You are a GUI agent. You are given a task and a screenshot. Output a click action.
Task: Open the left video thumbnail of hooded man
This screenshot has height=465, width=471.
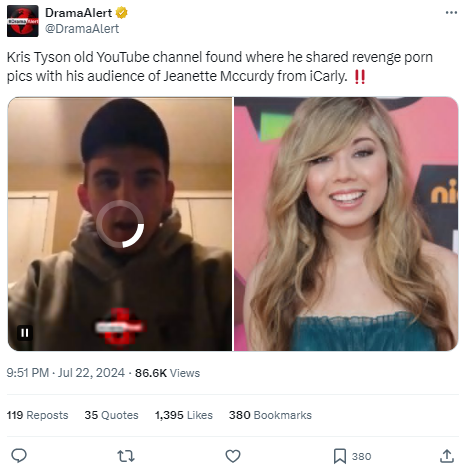pyautogui.click(x=120, y=224)
